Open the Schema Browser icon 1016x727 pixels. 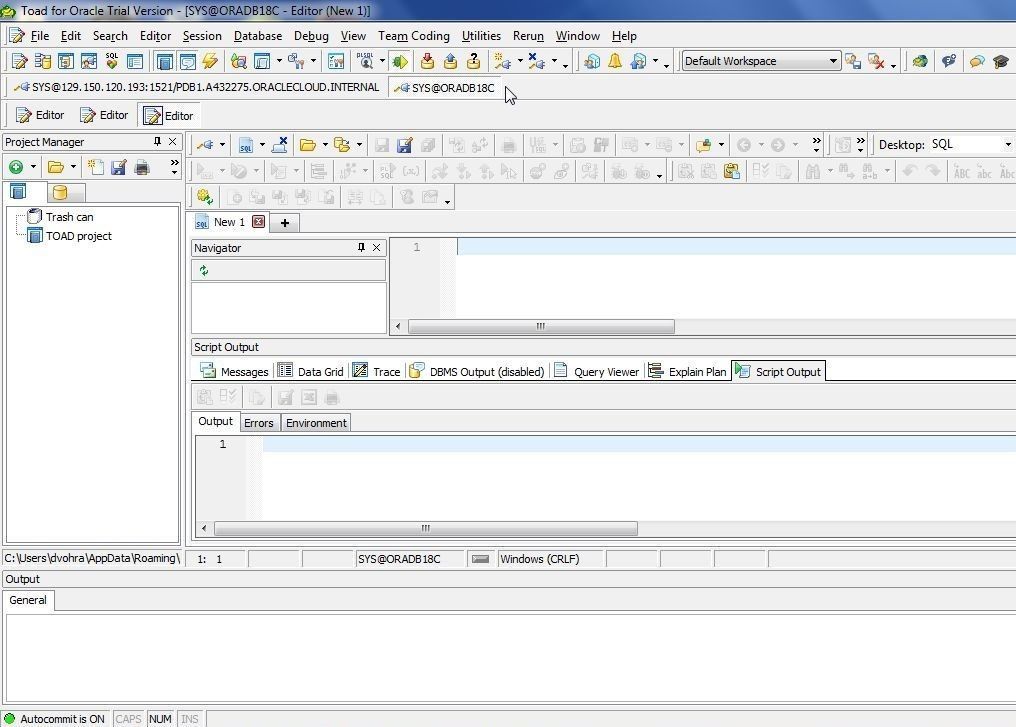[x=43, y=62]
